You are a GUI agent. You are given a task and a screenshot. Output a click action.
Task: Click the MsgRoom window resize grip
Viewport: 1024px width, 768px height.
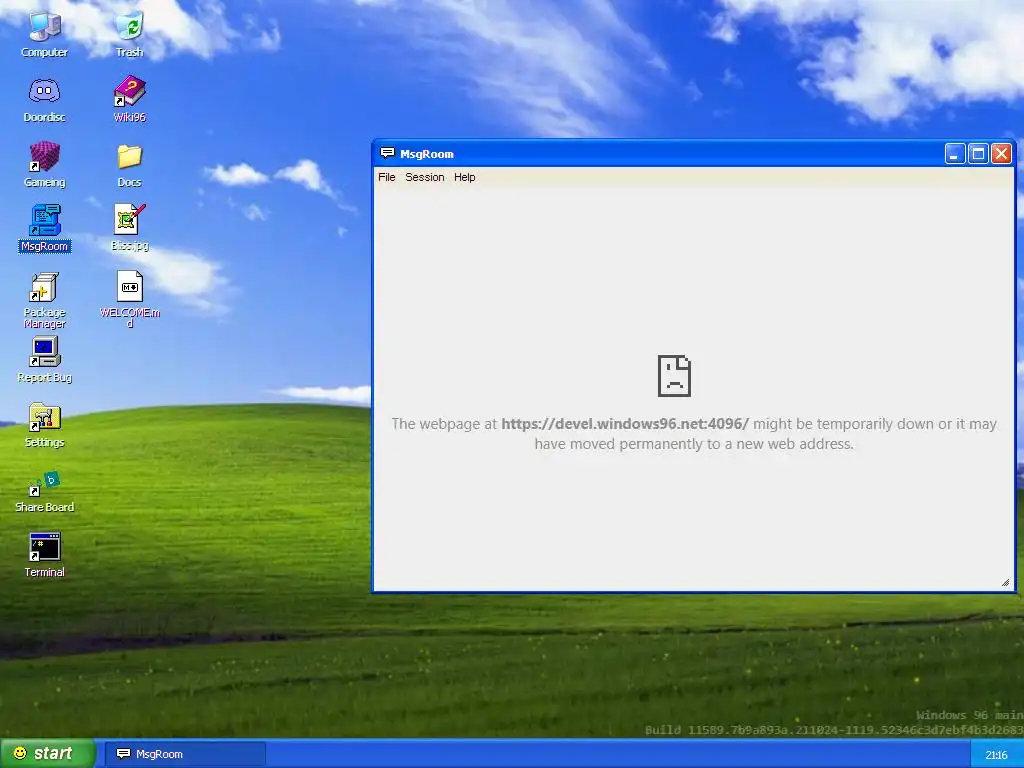coord(1006,583)
